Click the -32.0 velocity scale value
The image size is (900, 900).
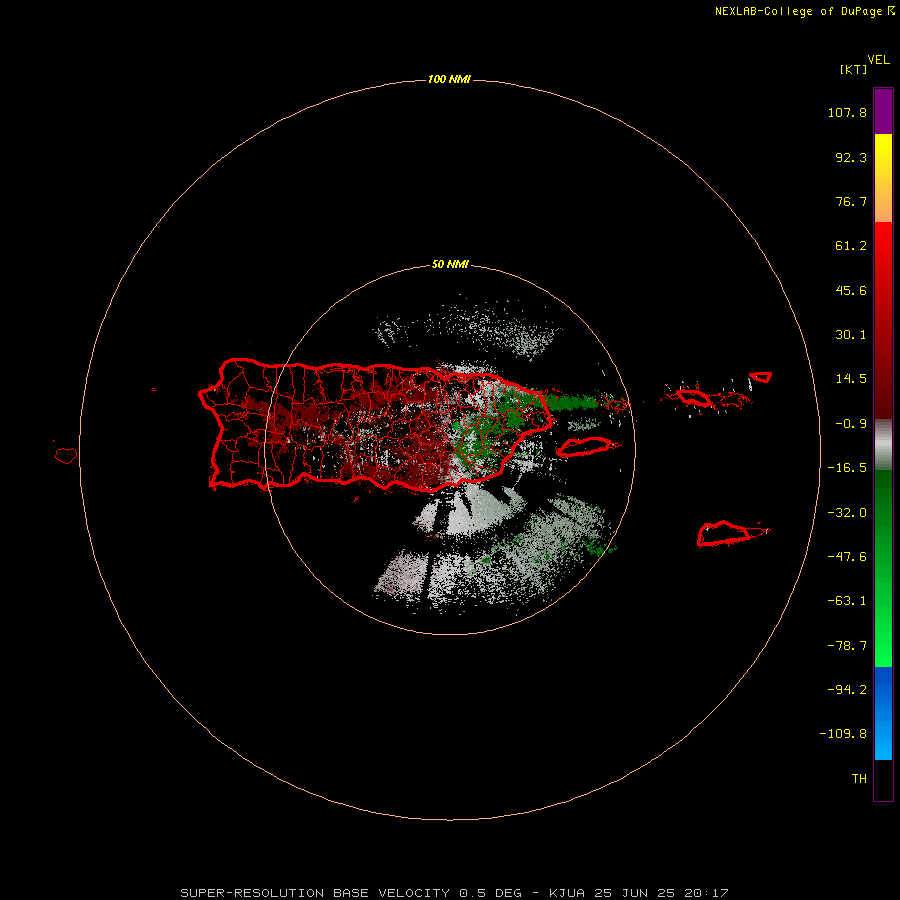pos(847,513)
